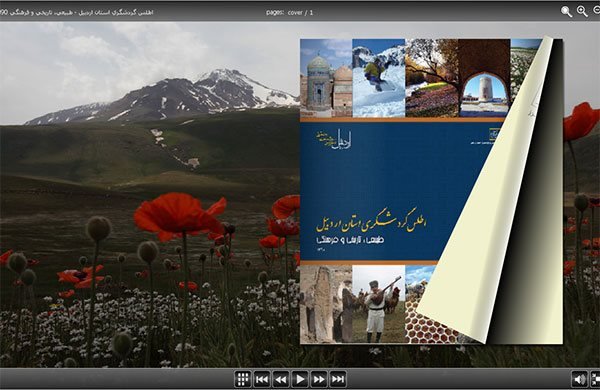
Task: Mute the flipbook sound
Action: coord(580,379)
